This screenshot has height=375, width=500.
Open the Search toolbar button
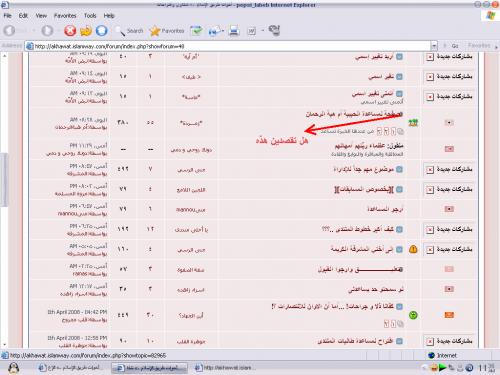point(129,31)
